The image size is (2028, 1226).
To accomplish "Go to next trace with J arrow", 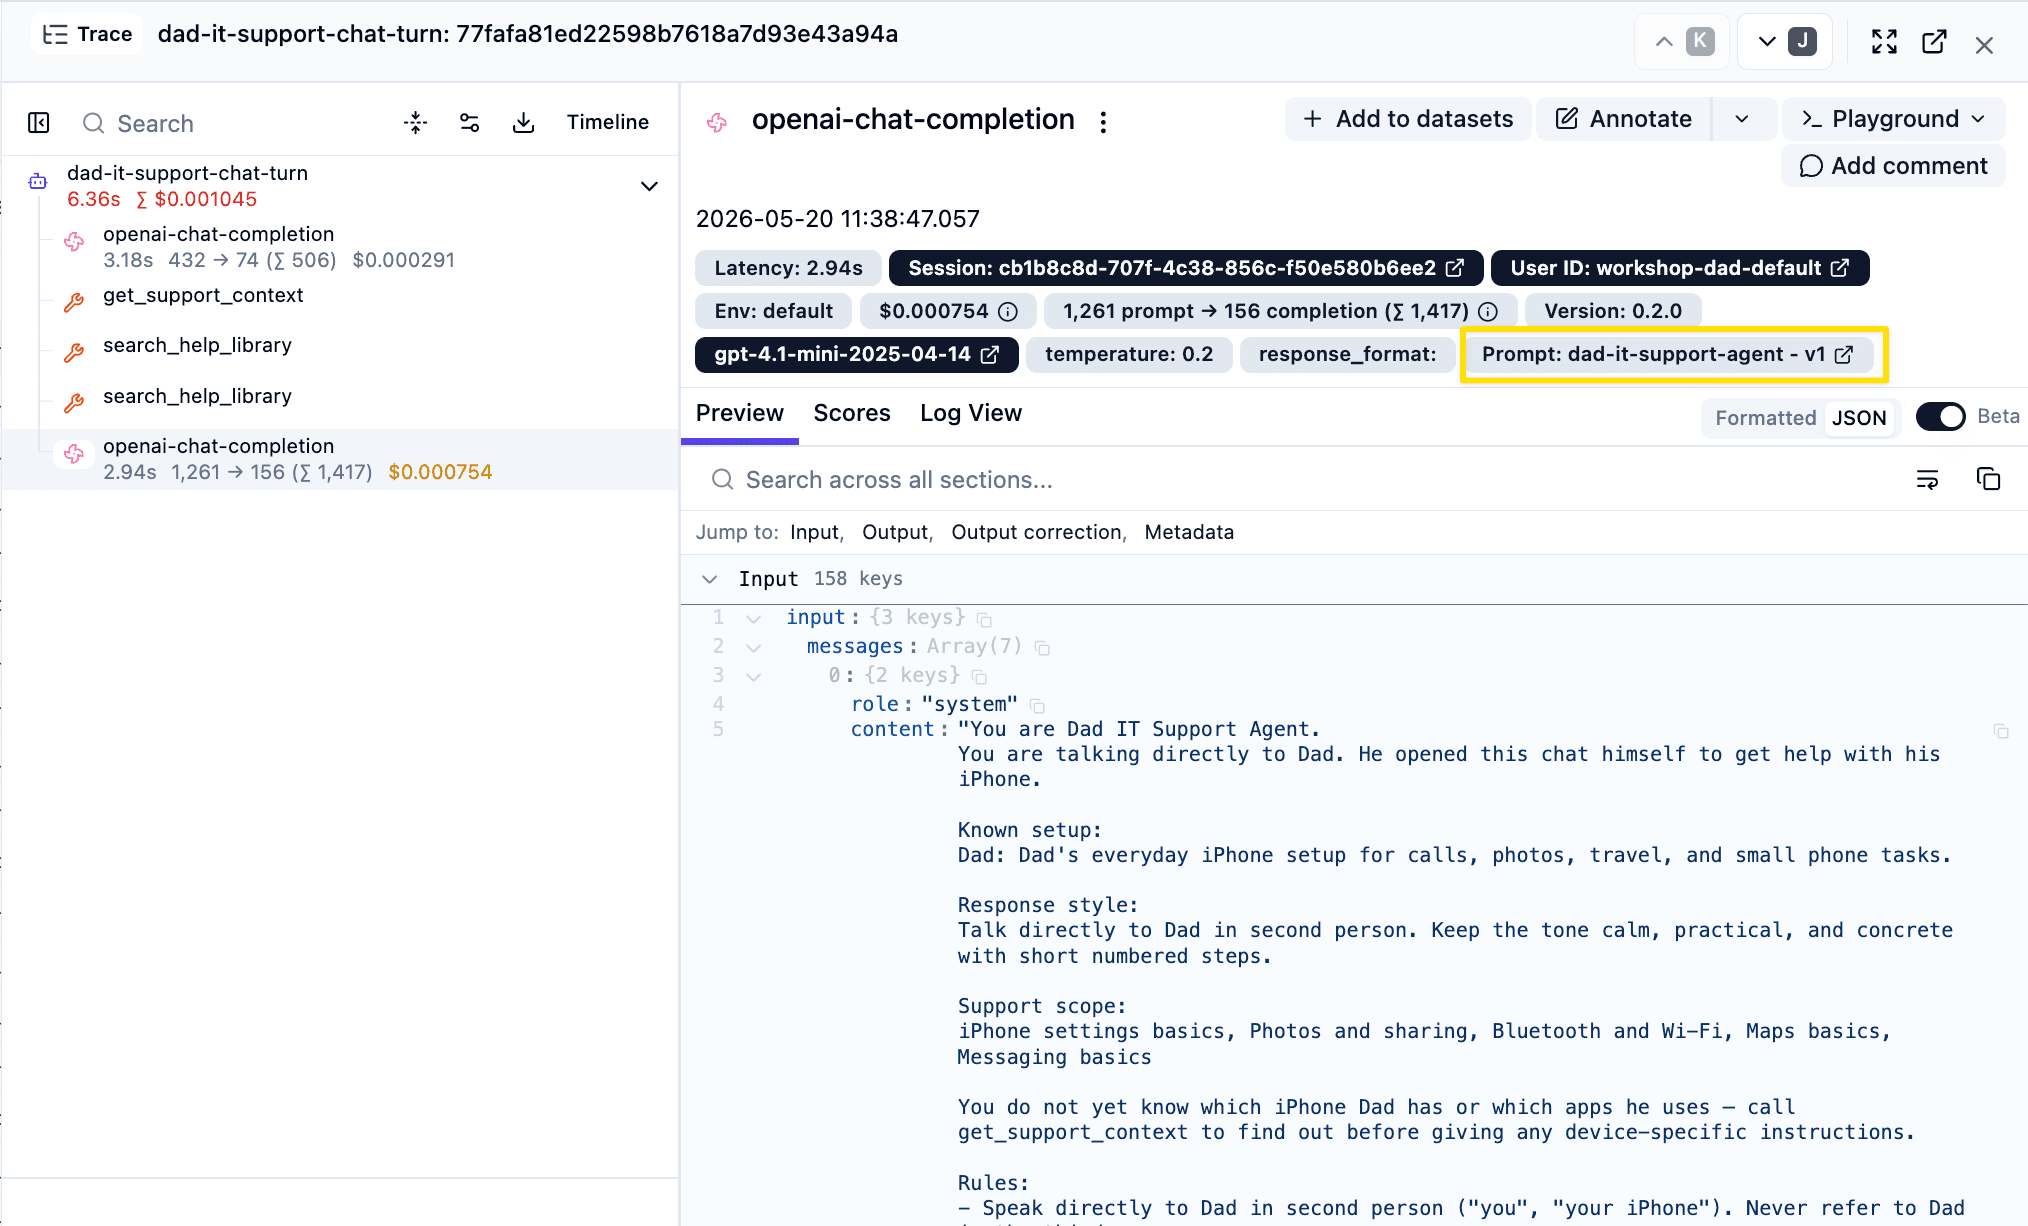I will 1785,41.
